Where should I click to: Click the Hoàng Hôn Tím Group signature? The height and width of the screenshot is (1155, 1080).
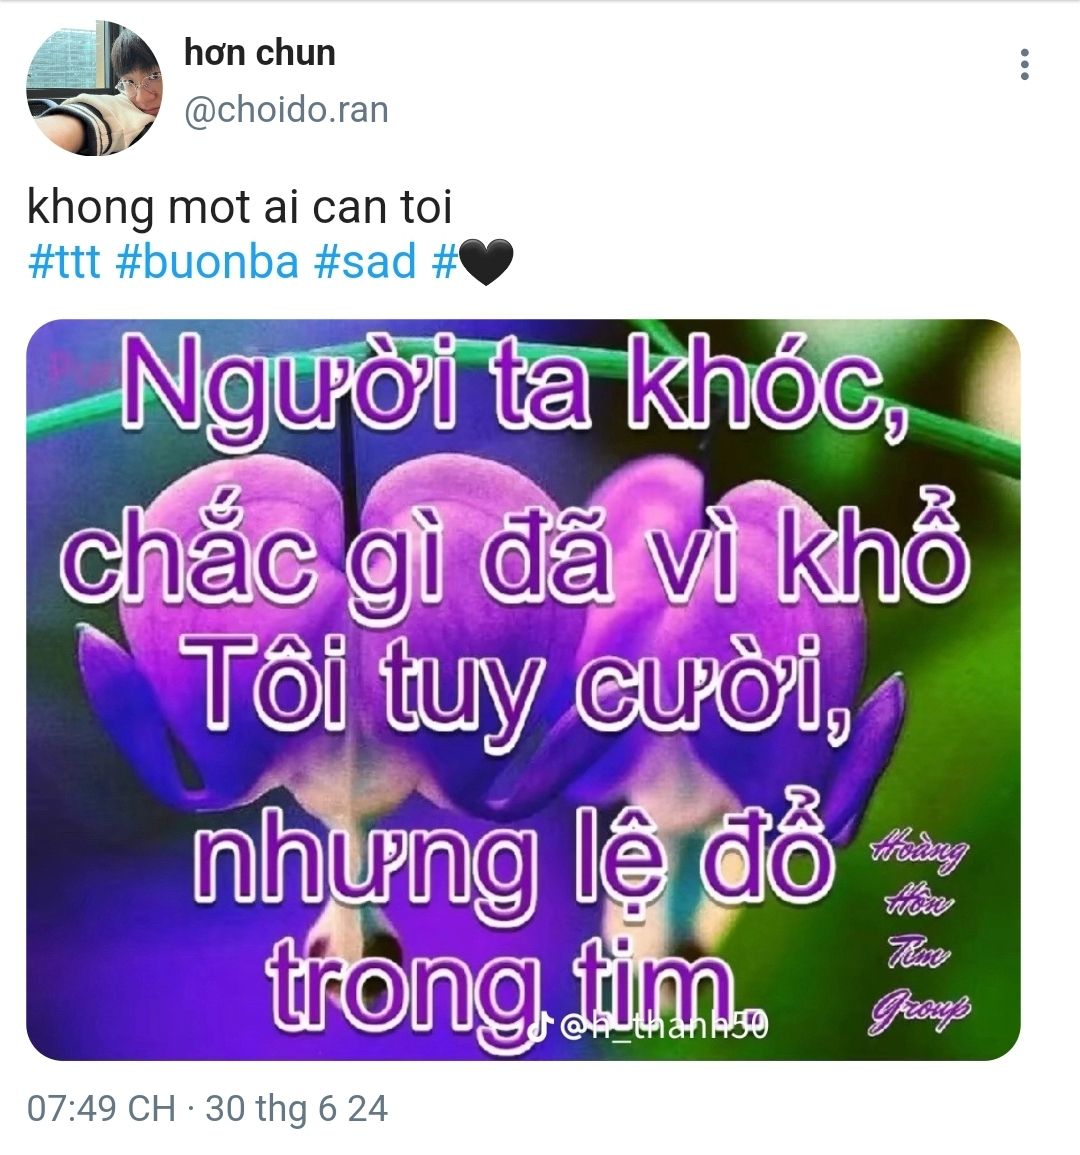click(919, 934)
